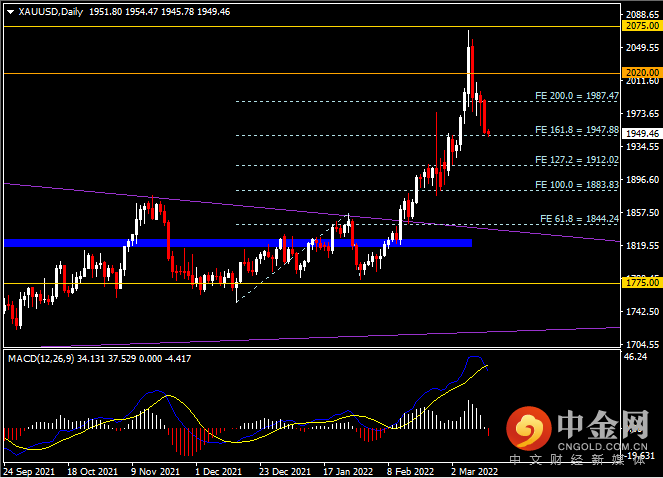Select the 2075.00 price level label

pyautogui.click(x=642, y=26)
